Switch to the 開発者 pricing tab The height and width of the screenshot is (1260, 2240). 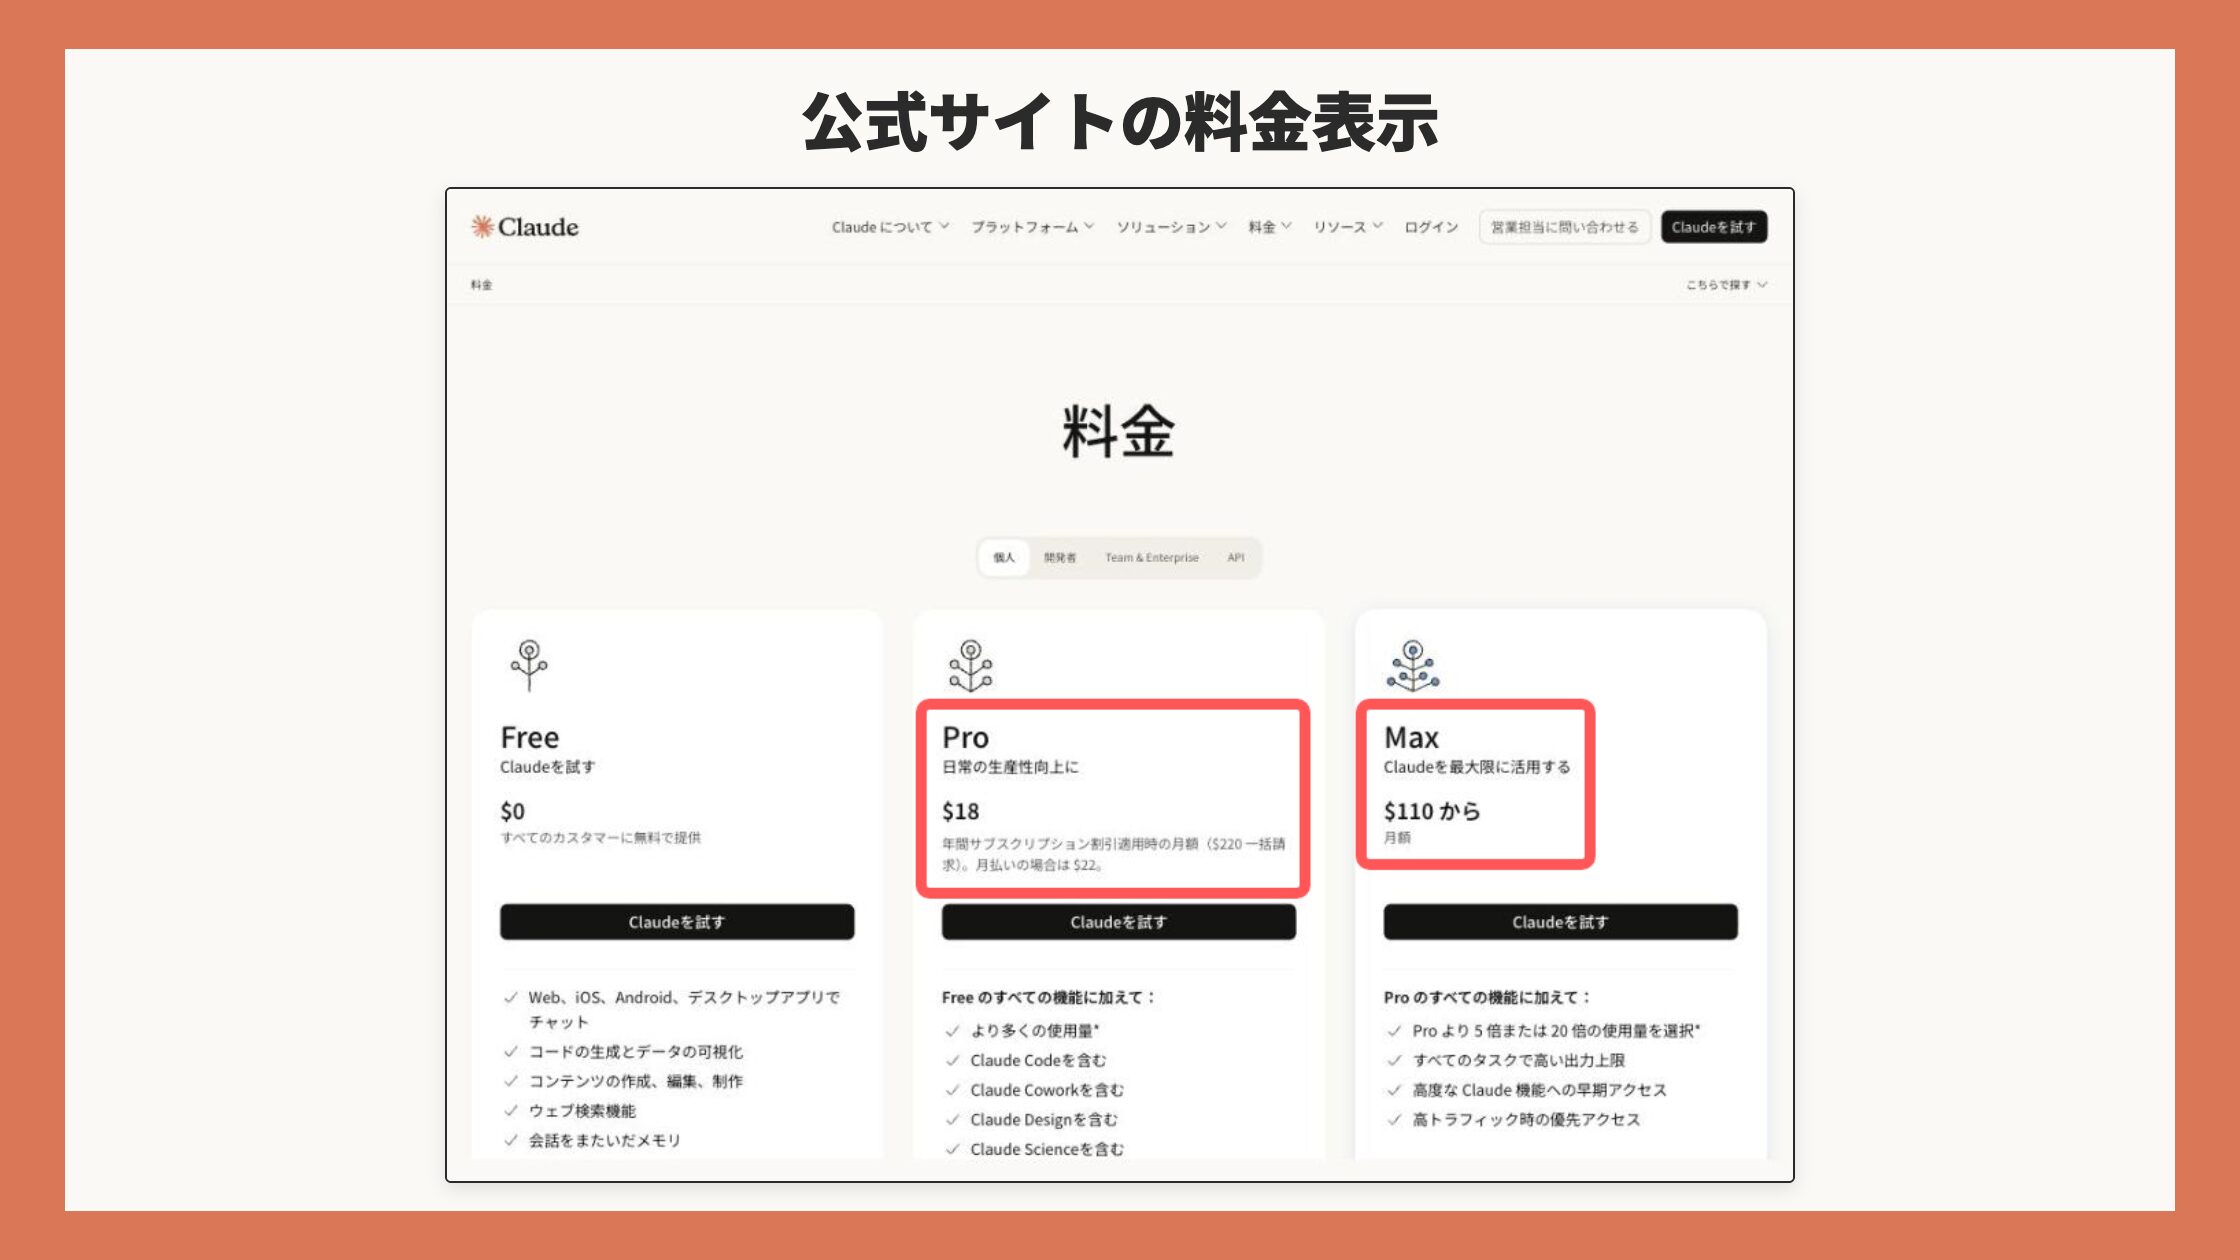pos(1060,558)
